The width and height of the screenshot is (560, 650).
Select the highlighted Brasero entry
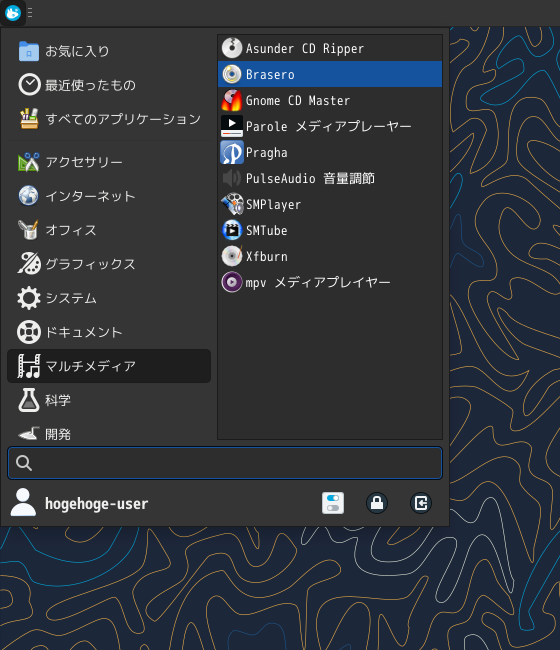click(x=330, y=74)
